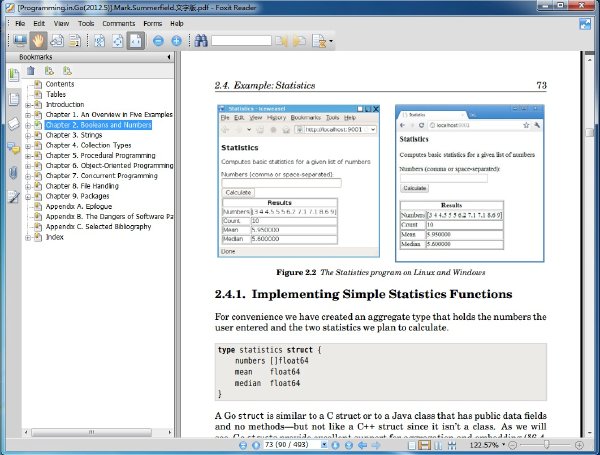
Task: Collapse the Bookmarks panel arrow
Action: 169,57
